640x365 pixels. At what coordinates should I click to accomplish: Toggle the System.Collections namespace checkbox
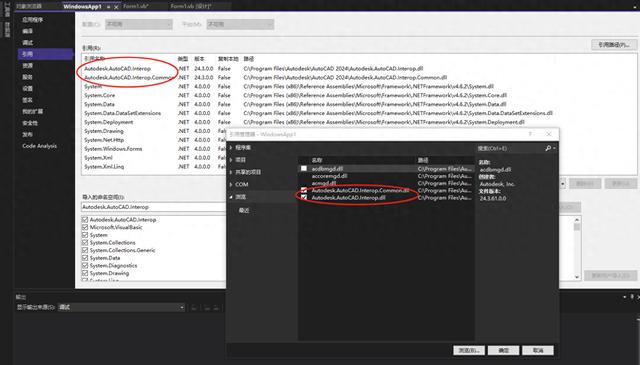pos(85,243)
